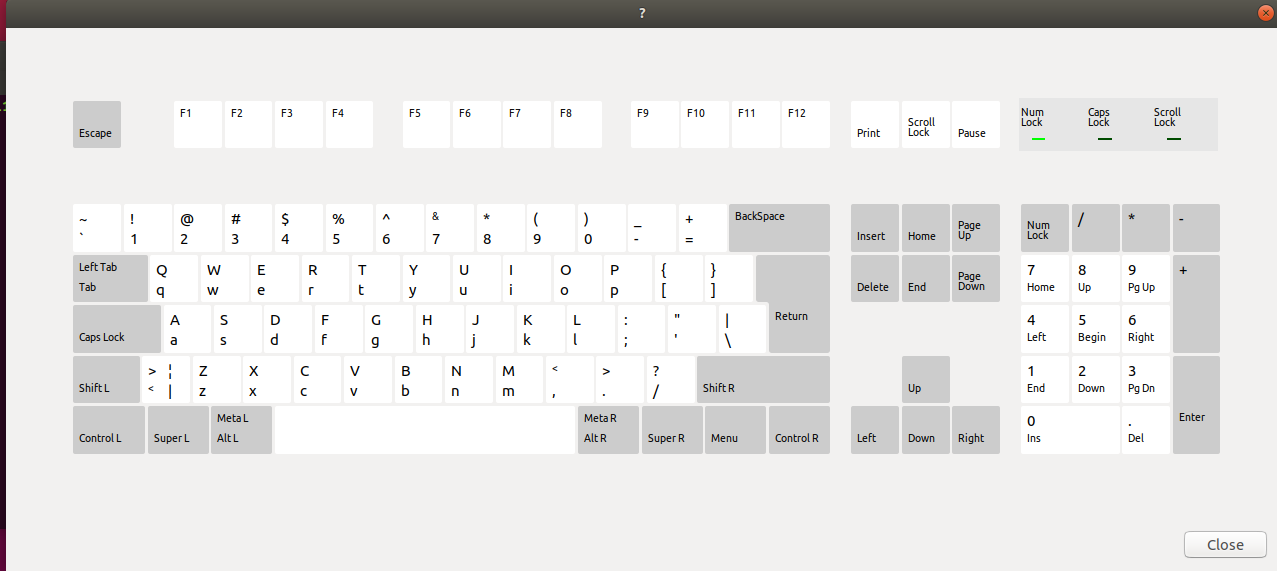Image resolution: width=1277 pixels, height=571 pixels.
Task: Click the F1 function key
Action: tap(198, 124)
